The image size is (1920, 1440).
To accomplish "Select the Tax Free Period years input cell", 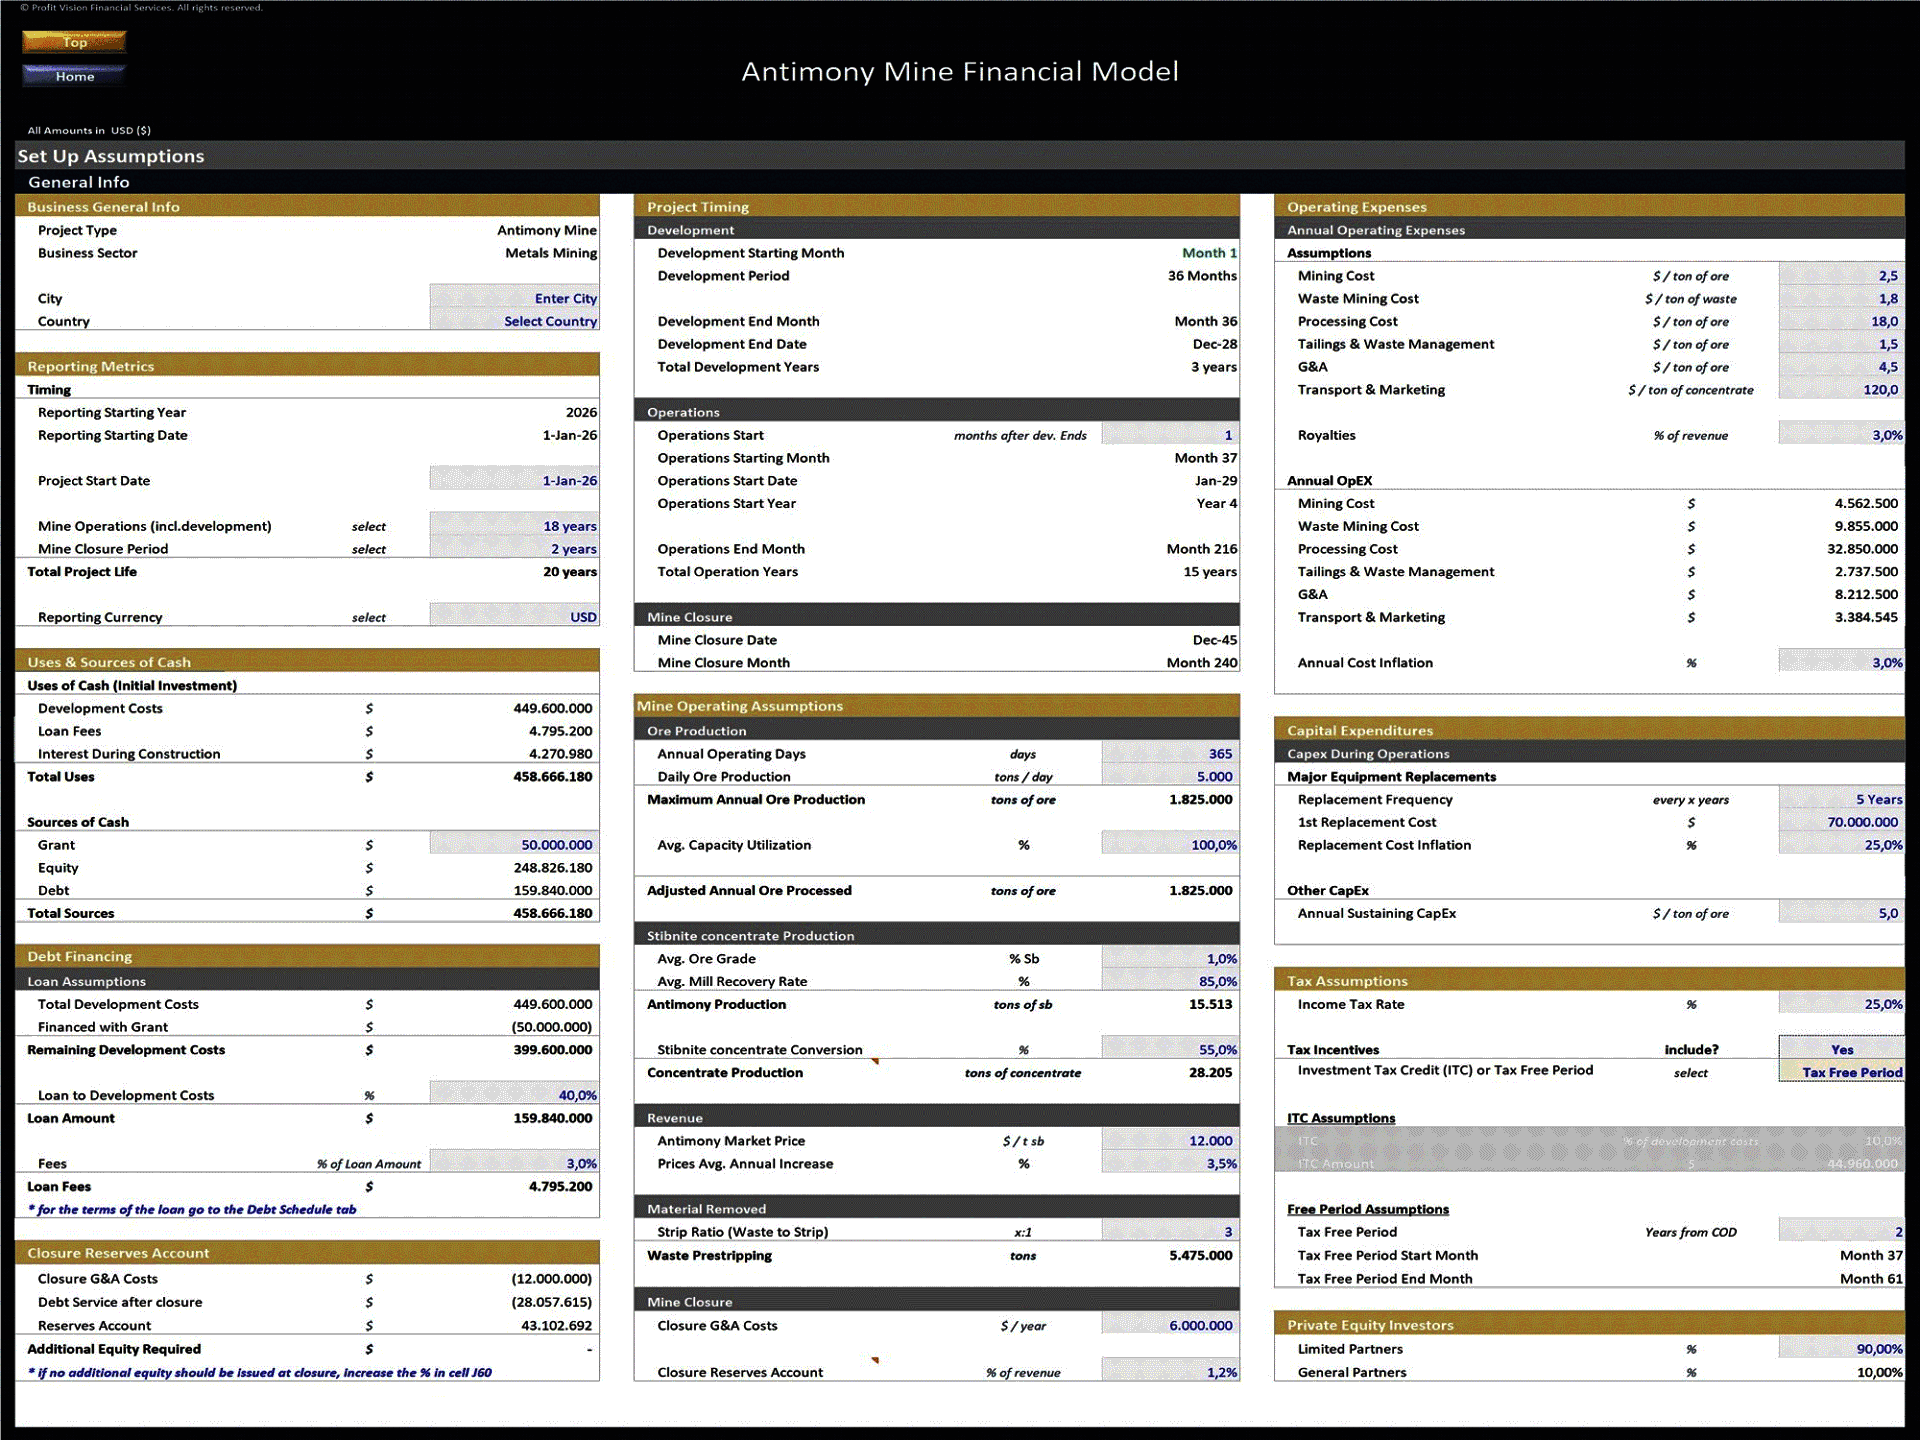I will (x=1841, y=1232).
